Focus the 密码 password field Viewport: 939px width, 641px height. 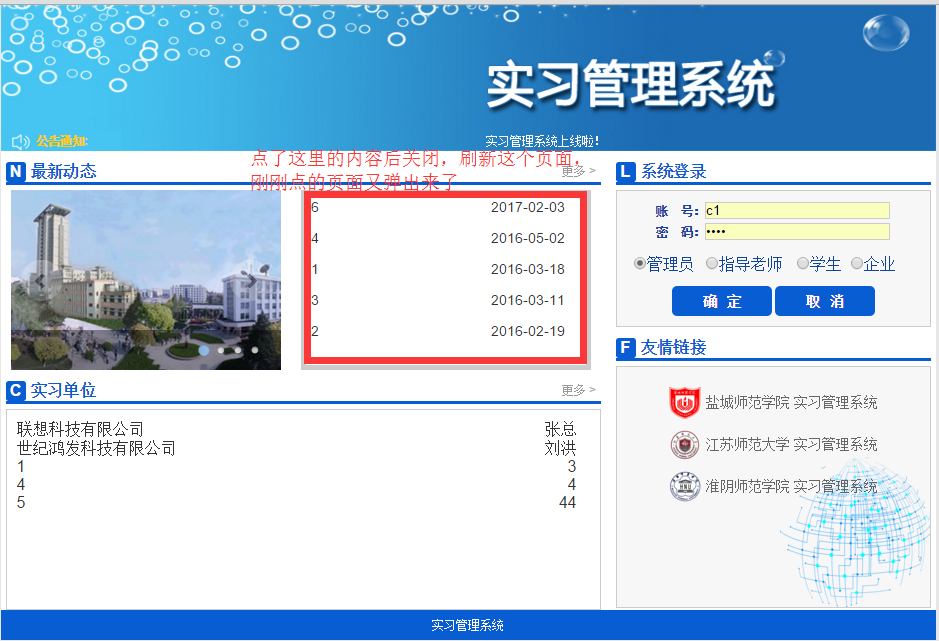797,231
